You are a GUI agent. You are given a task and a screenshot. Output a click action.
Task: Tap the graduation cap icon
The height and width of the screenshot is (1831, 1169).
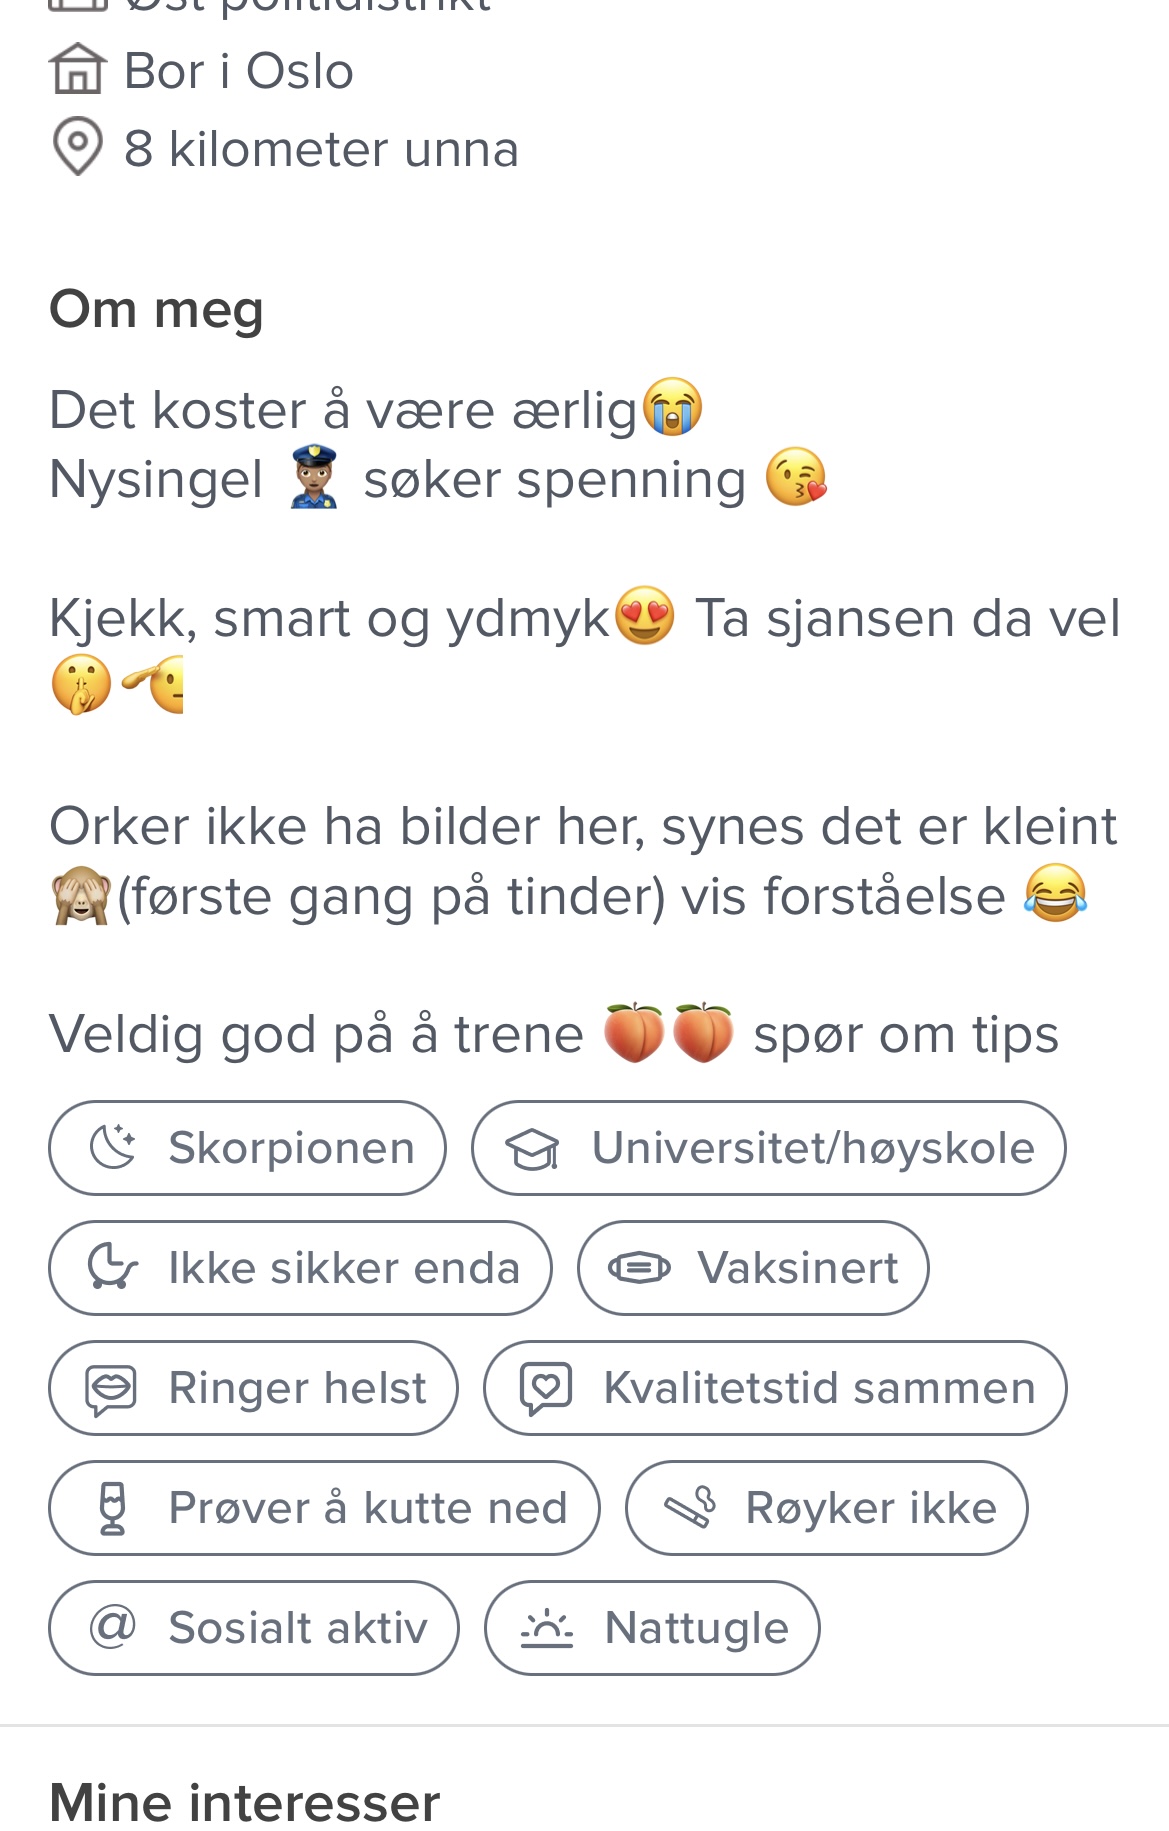tap(532, 1149)
